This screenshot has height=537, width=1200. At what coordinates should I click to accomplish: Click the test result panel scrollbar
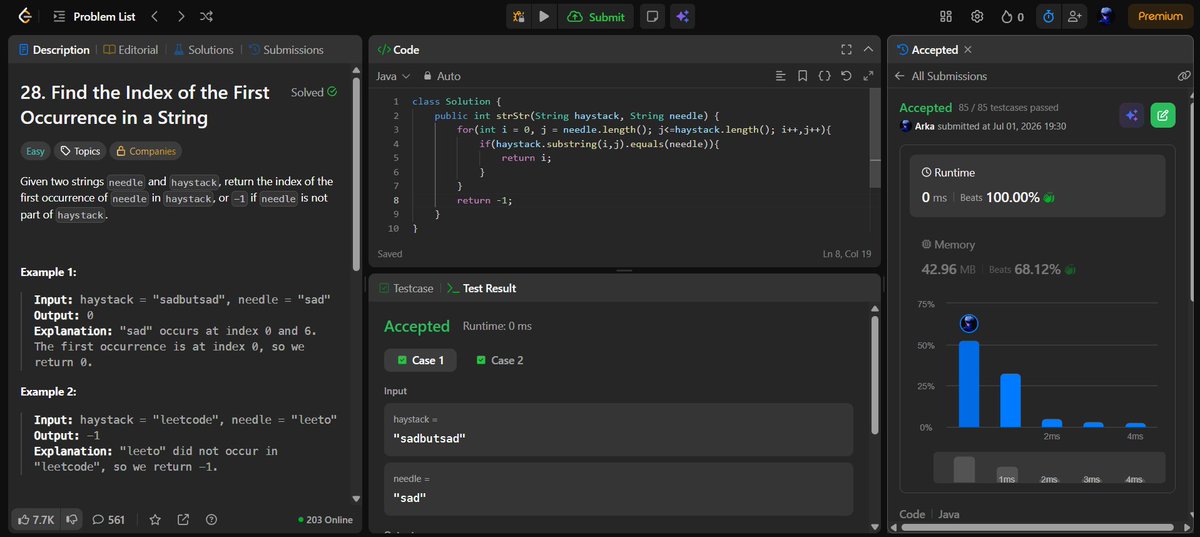click(877, 375)
